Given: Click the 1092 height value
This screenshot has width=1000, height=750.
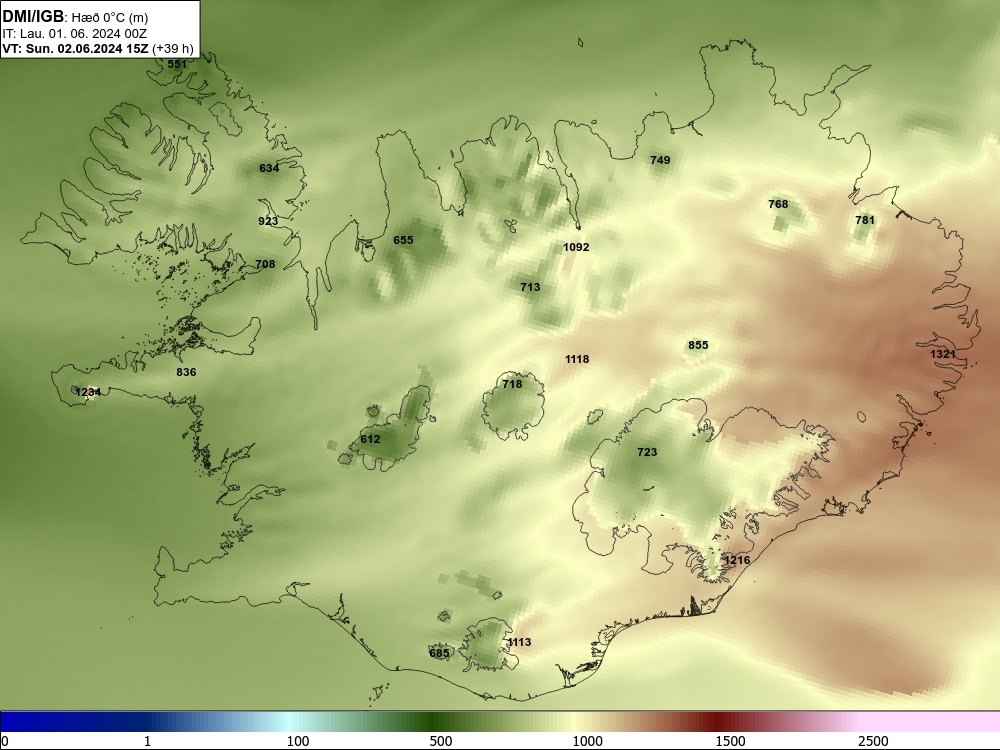Looking at the screenshot, I should 576,247.
